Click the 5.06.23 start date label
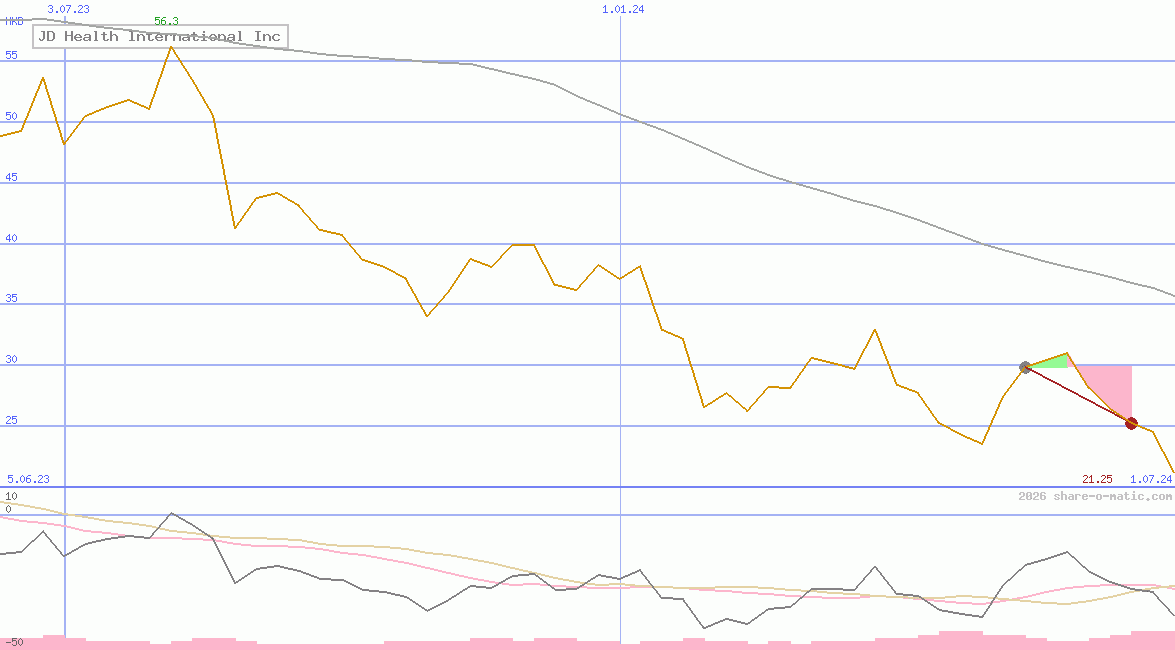 28,479
